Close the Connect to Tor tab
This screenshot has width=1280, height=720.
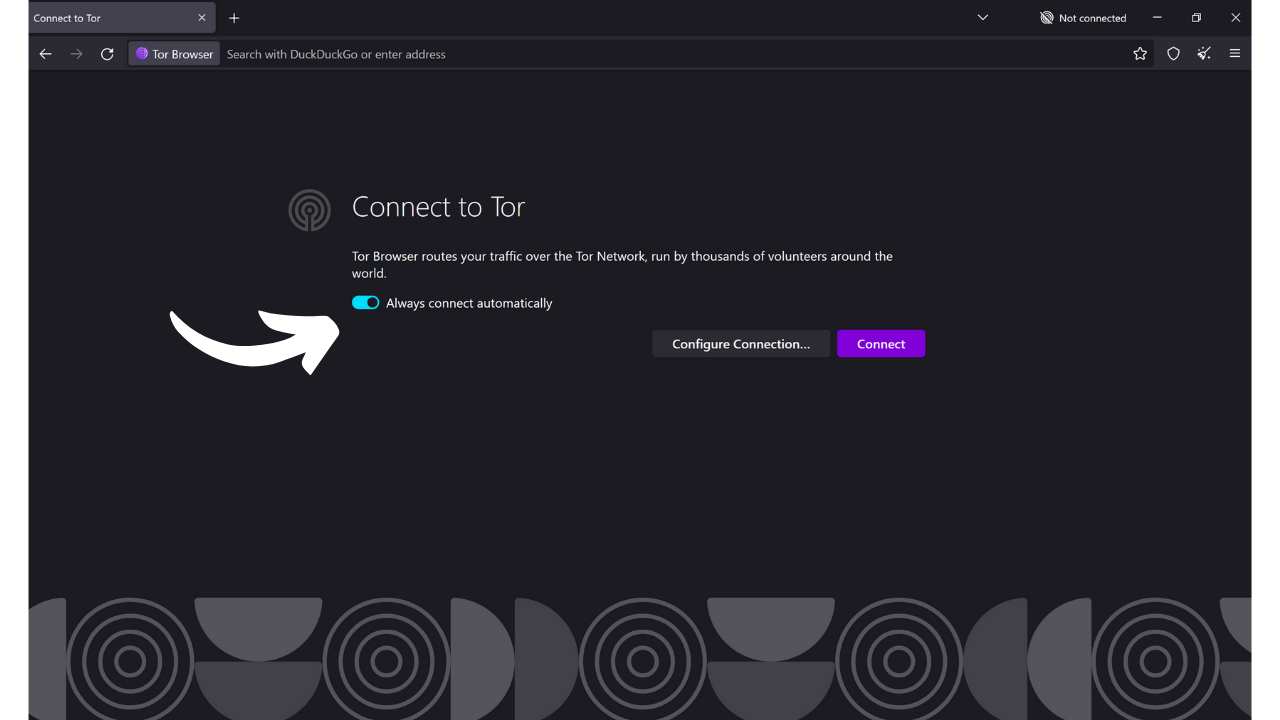[202, 17]
